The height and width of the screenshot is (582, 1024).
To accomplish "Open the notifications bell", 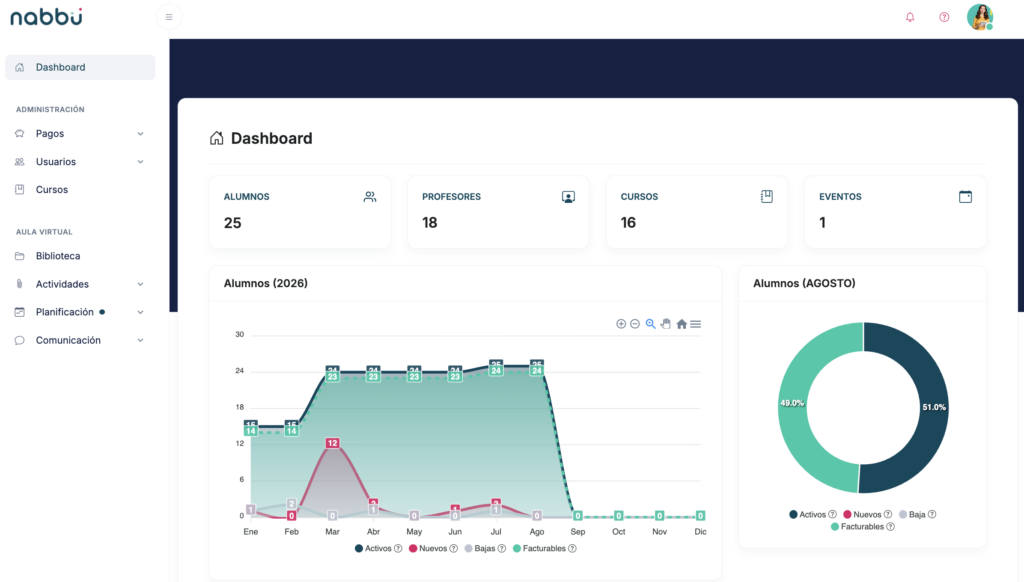I will coord(910,17).
